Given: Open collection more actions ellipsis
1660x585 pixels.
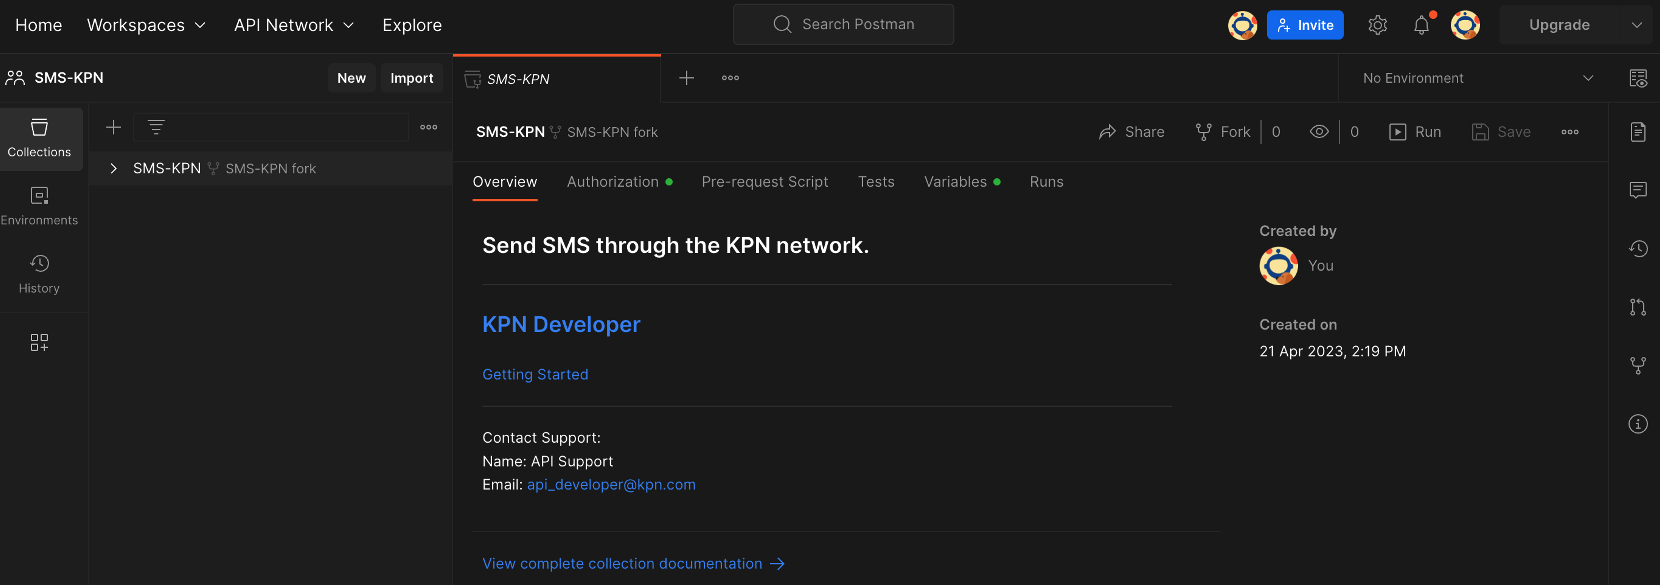Looking at the screenshot, I should (x=1570, y=132).
